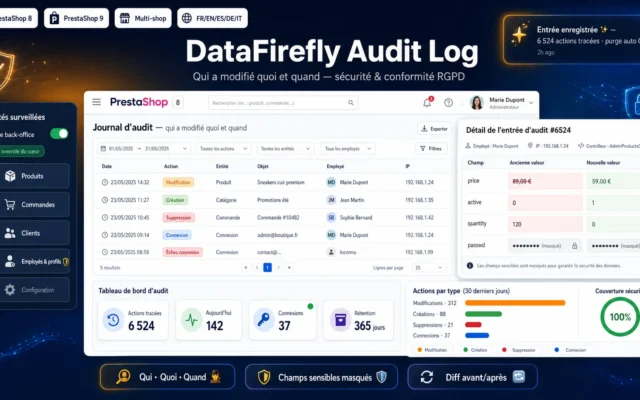The height and width of the screenshot is (400, 640).
Task: Expand the Marie Dupont account chevron
Action: point(531,103)
